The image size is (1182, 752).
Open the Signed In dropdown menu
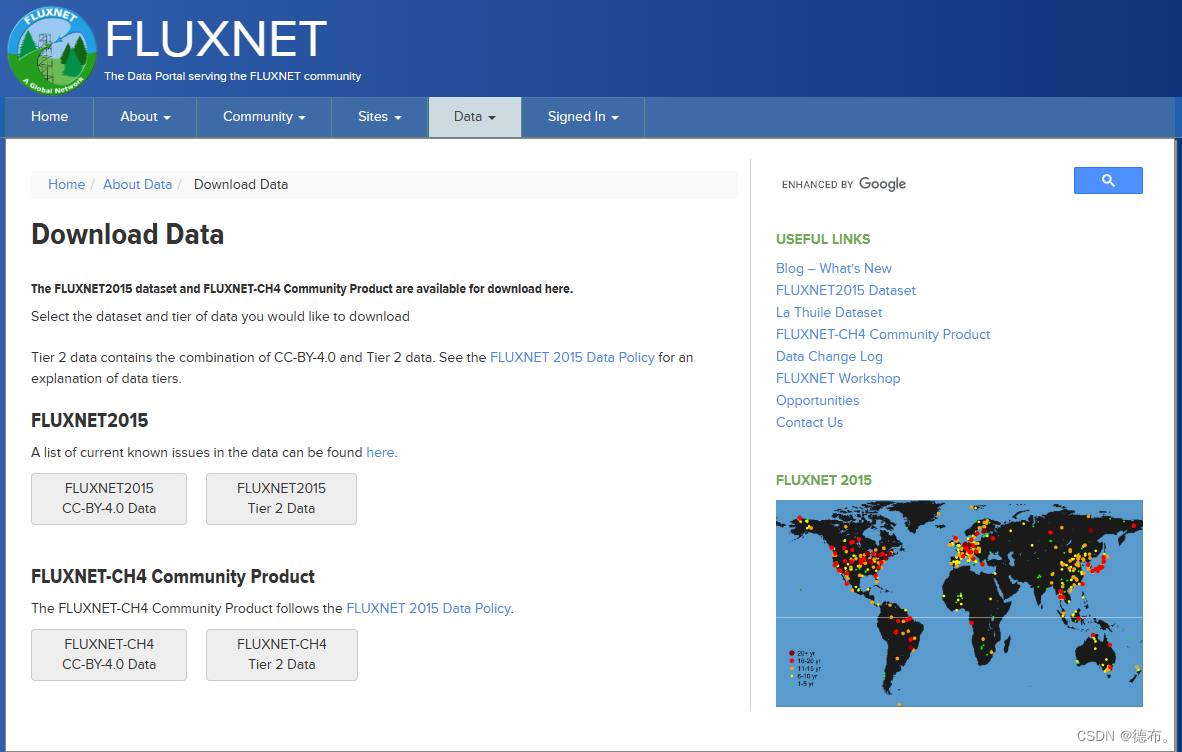(x=583, y=117)
